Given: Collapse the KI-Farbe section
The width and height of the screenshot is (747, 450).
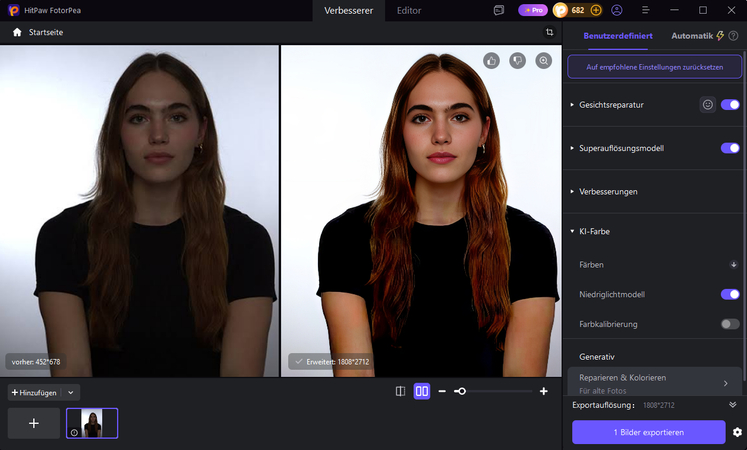Looking at the screenshot, I should (x=572, y=231).
